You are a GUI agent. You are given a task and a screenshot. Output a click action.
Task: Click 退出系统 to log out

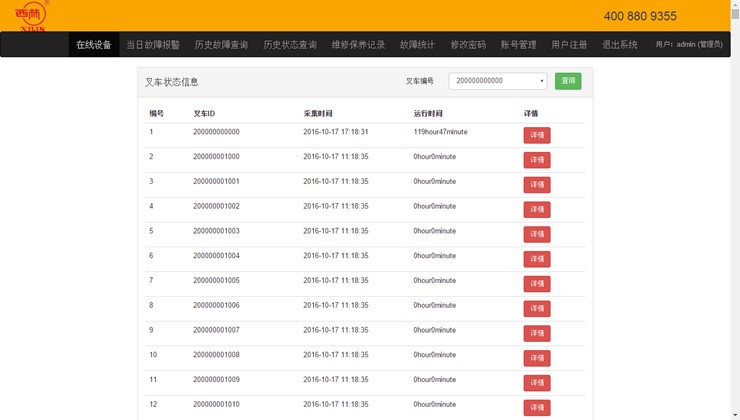620,45
